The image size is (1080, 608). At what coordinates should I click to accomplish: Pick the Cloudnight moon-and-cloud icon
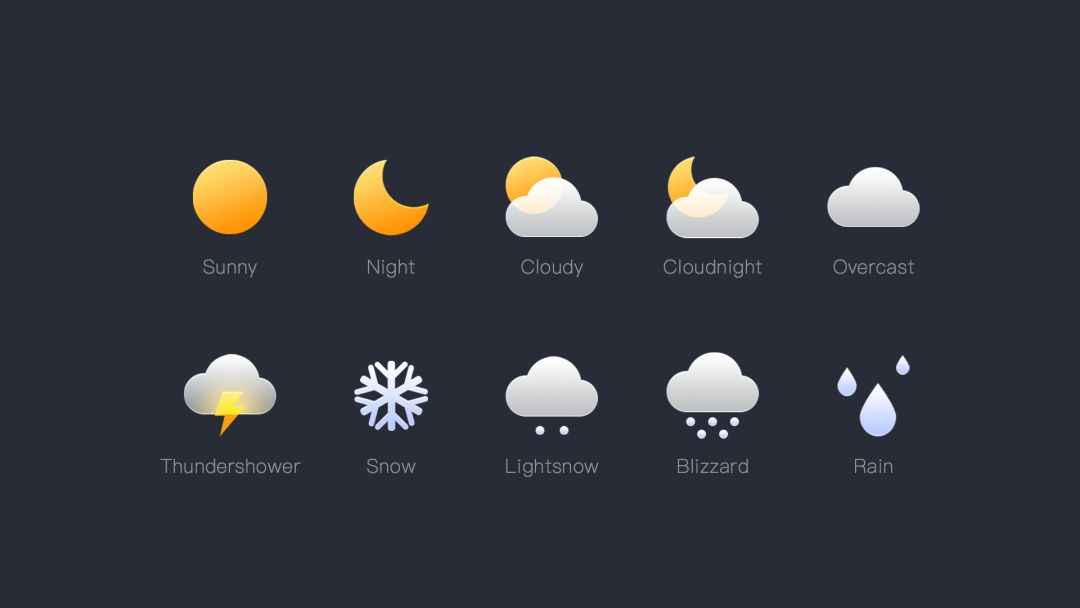click(x=712, y=198)
